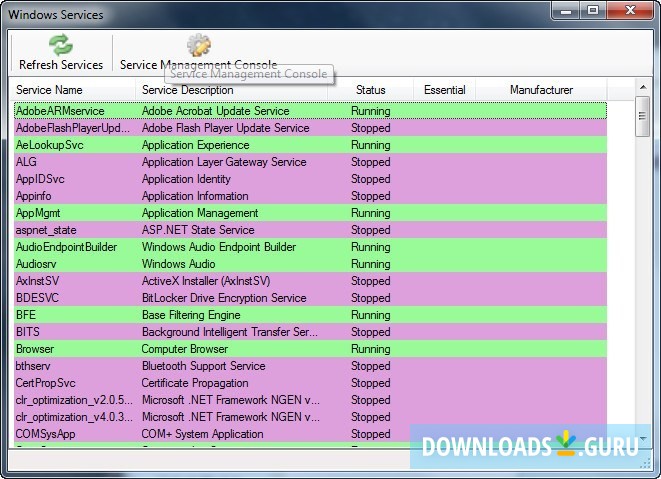Screen dimensions: 661x479
Task: Select the AdobeFlashPlayerUpd... service row
Action: 310,128
